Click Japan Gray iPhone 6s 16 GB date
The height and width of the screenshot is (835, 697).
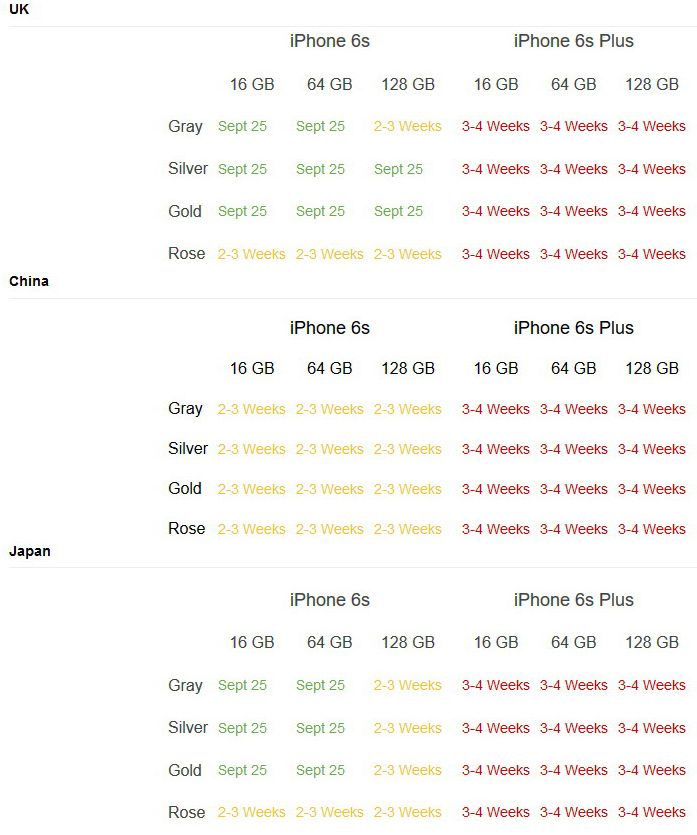[242, 686]
